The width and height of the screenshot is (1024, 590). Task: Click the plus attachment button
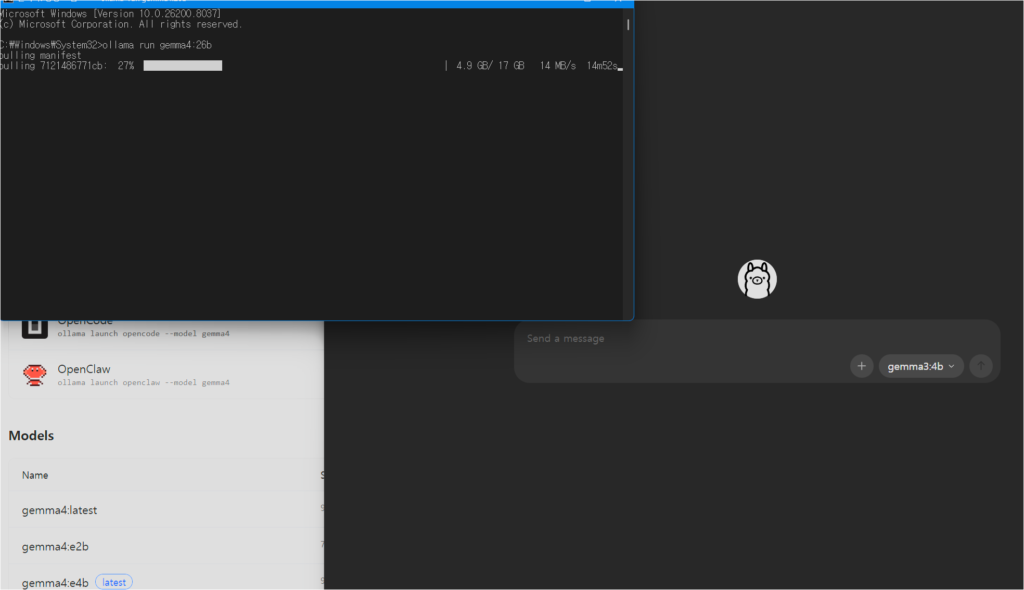861,366
